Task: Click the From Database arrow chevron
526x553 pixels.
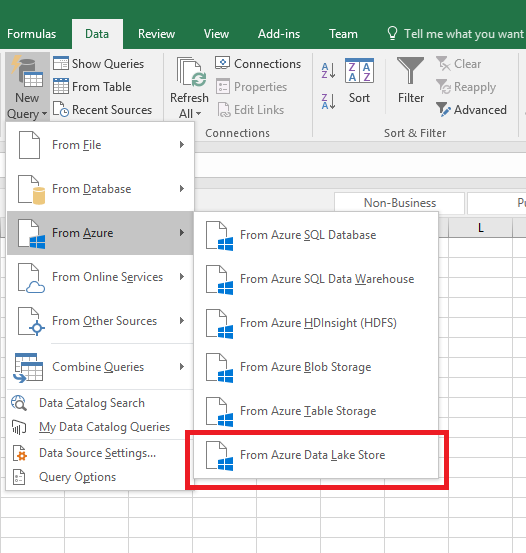Action: pos(182,189)
